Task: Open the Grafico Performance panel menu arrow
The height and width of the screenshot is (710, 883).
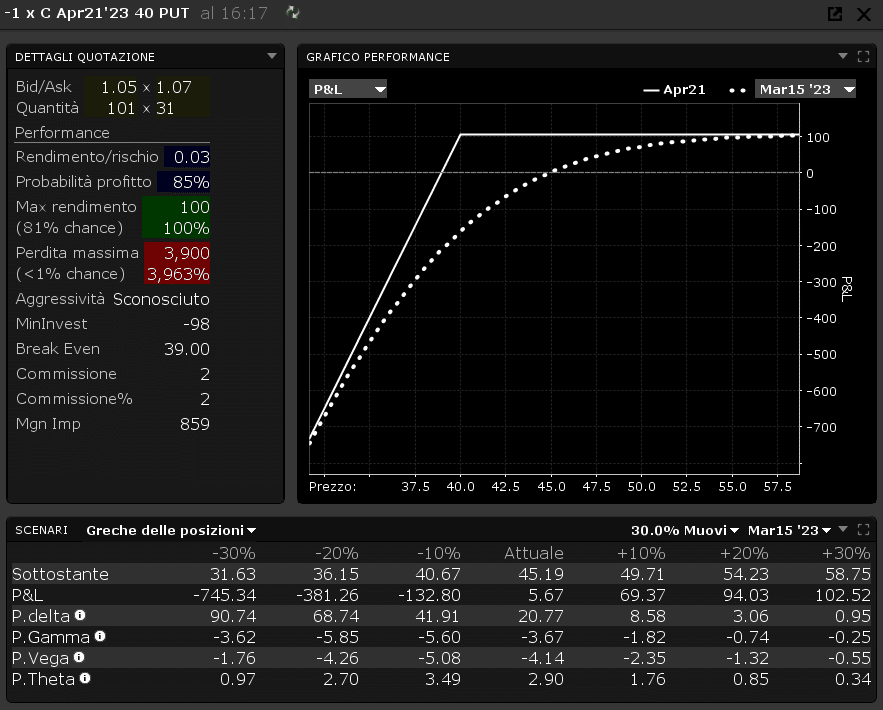Action: (x=842, y=57)
